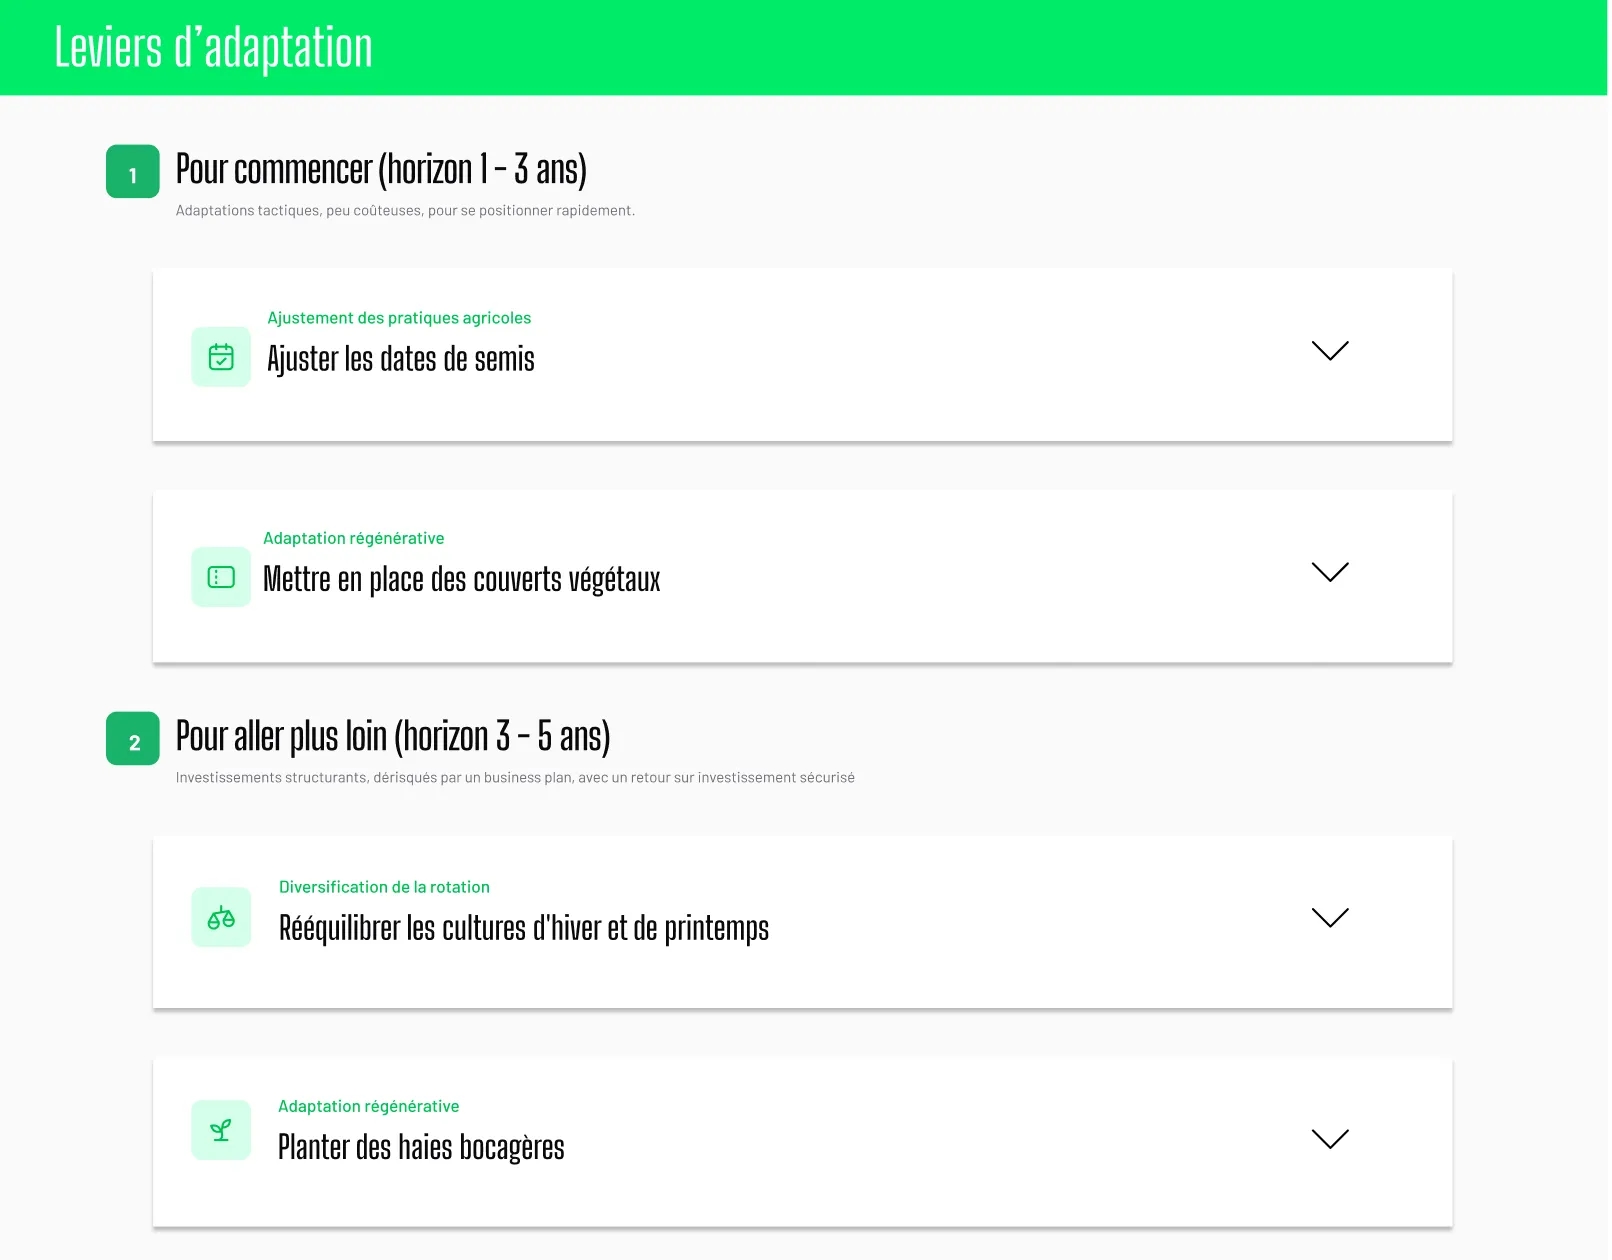Image resolution: width=1612 pixels, height=1260 pixels.
Task: Click the Leviers d'adaptation page title
Action: [213, 47]
